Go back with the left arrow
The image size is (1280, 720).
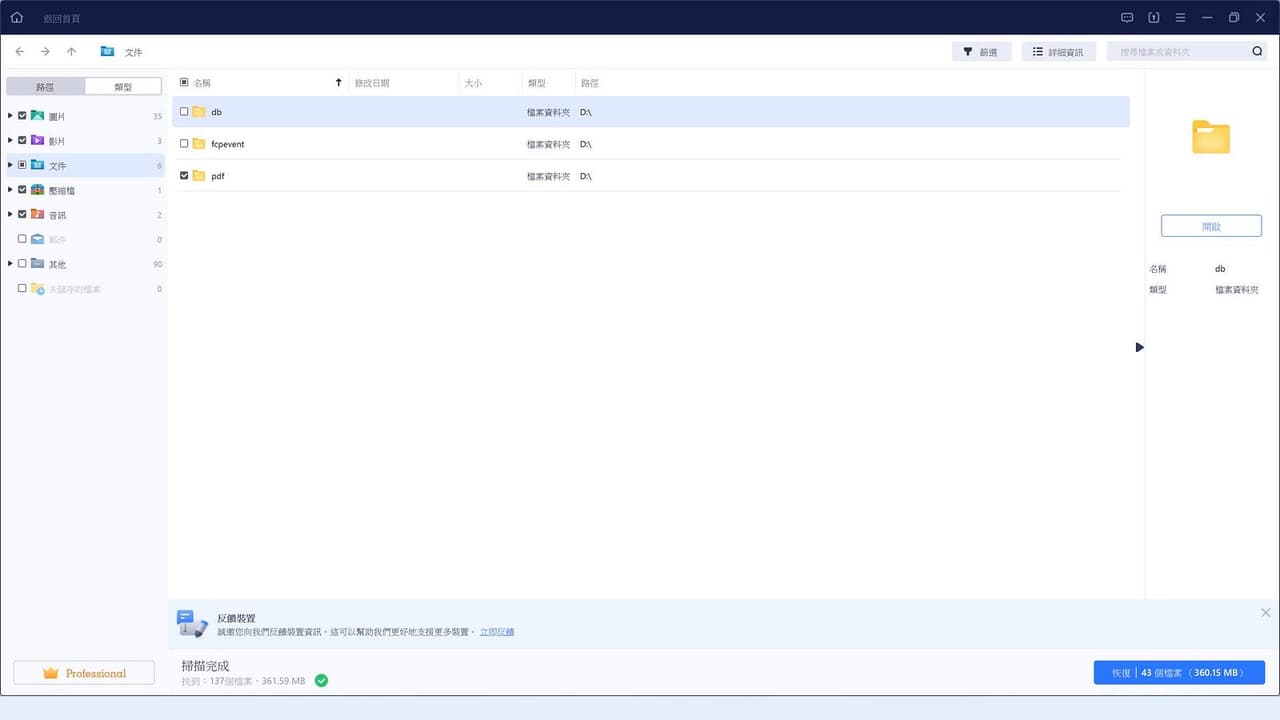pyautogui.click(x=19, y=51)
